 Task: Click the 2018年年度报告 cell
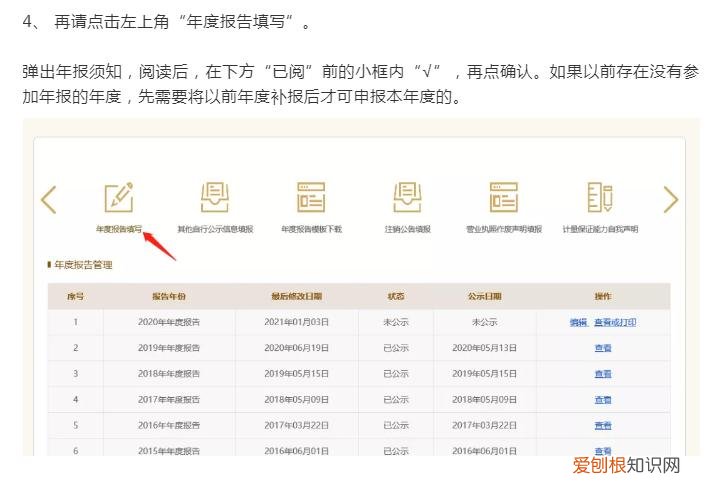tap(169, 374)
